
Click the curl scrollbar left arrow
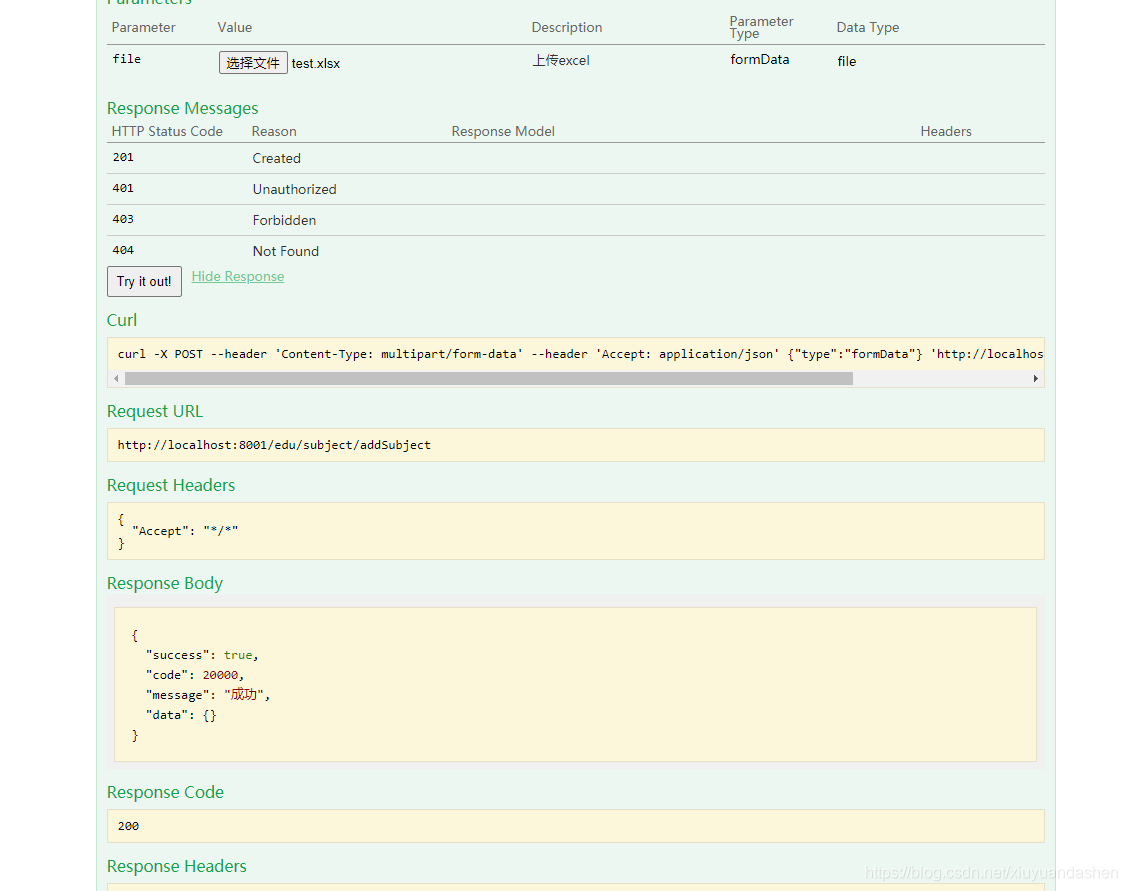pyautogui.click(x=116, y=379)
